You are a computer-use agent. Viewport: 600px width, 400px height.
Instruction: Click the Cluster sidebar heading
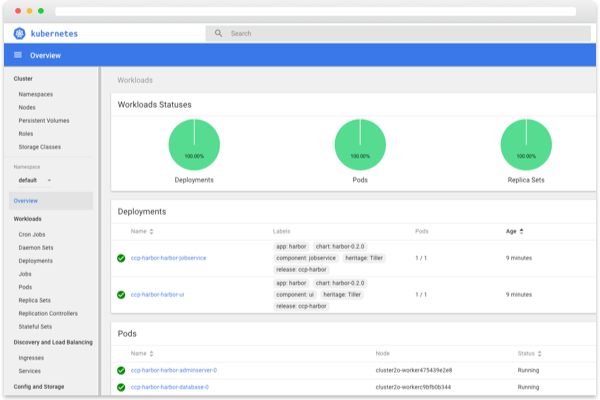(x=23, y=78)
